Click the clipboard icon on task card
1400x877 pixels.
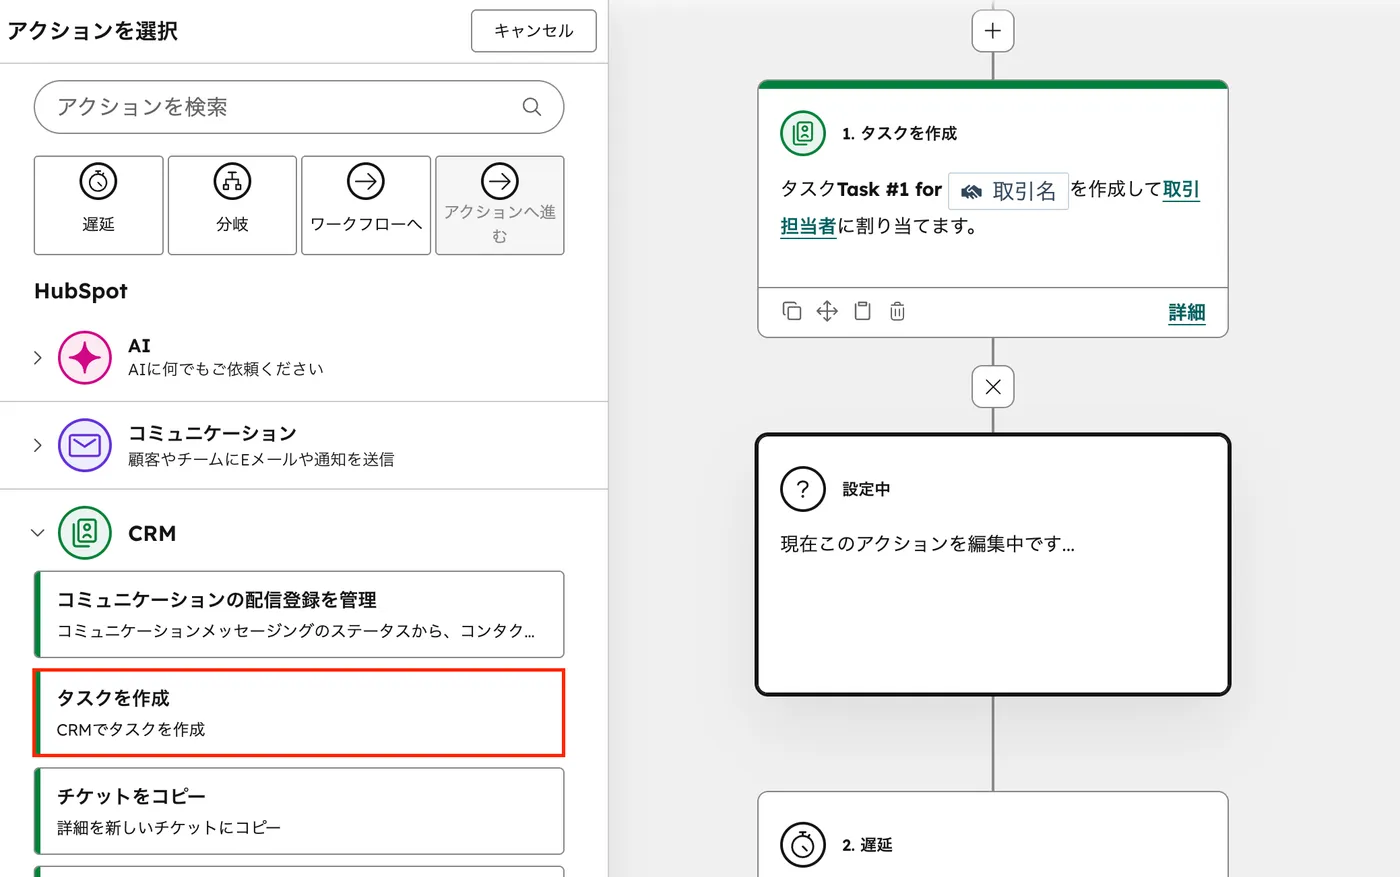click(862, 311)
